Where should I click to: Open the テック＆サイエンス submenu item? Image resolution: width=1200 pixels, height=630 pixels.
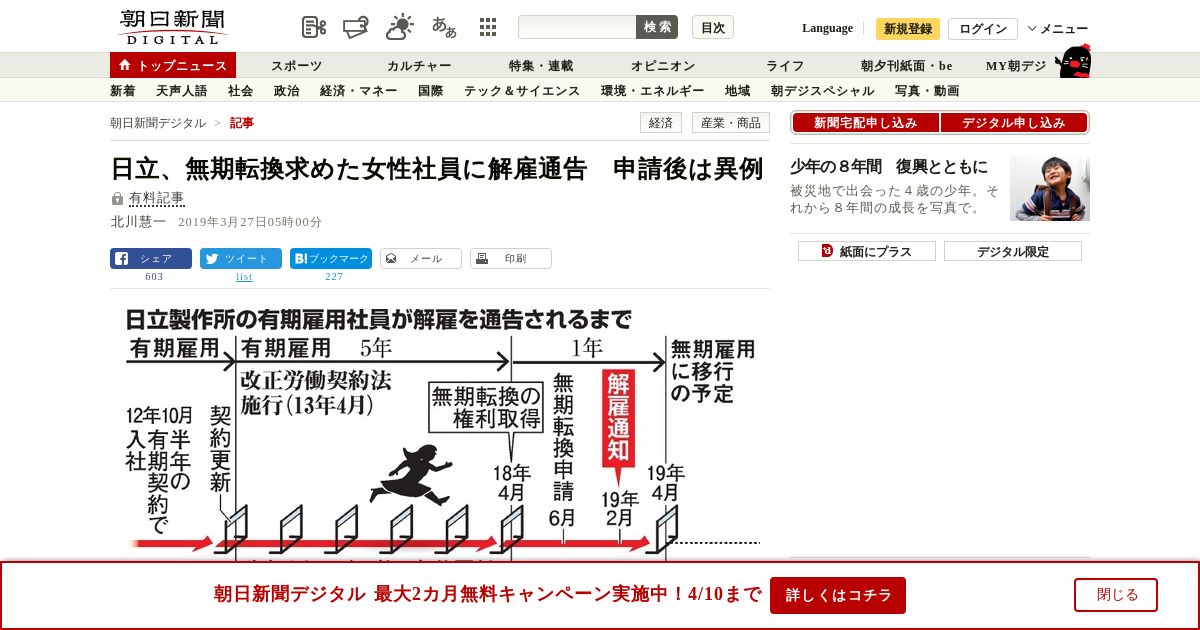coord(522,91)
